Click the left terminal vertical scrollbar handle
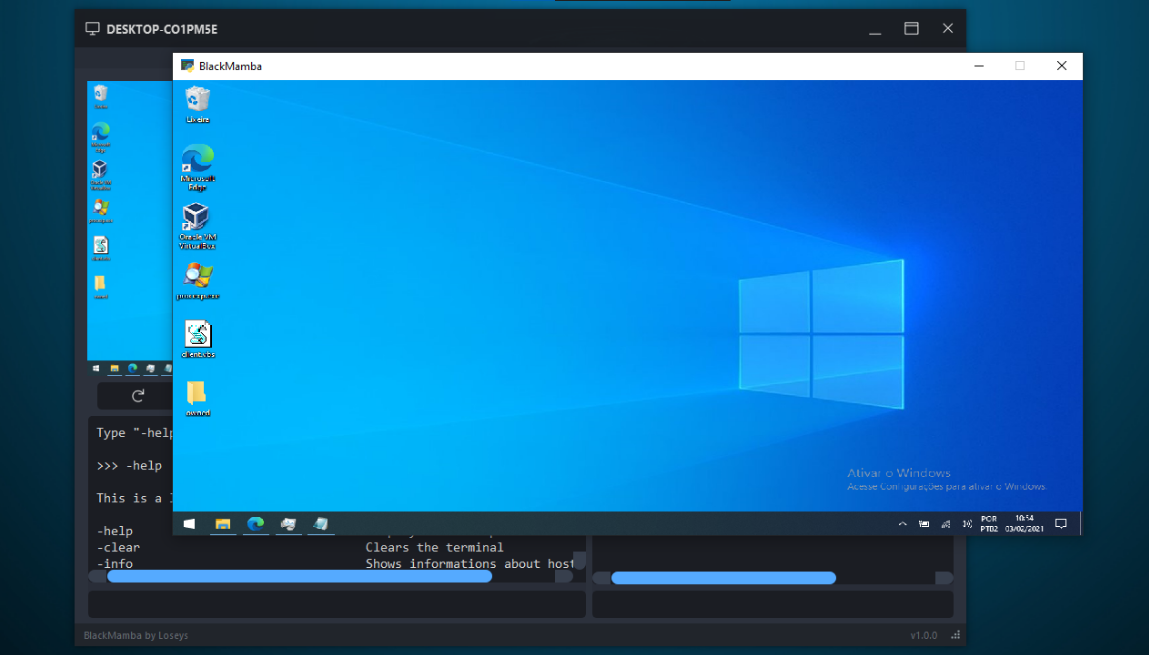1149x655 pixels. point(579,560)
